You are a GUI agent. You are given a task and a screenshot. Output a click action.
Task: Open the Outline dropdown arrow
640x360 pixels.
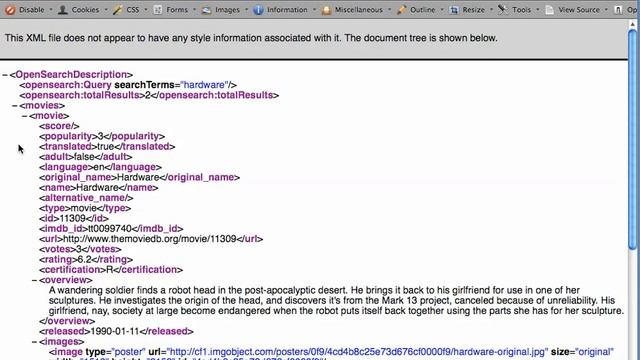tap(442, 9)
